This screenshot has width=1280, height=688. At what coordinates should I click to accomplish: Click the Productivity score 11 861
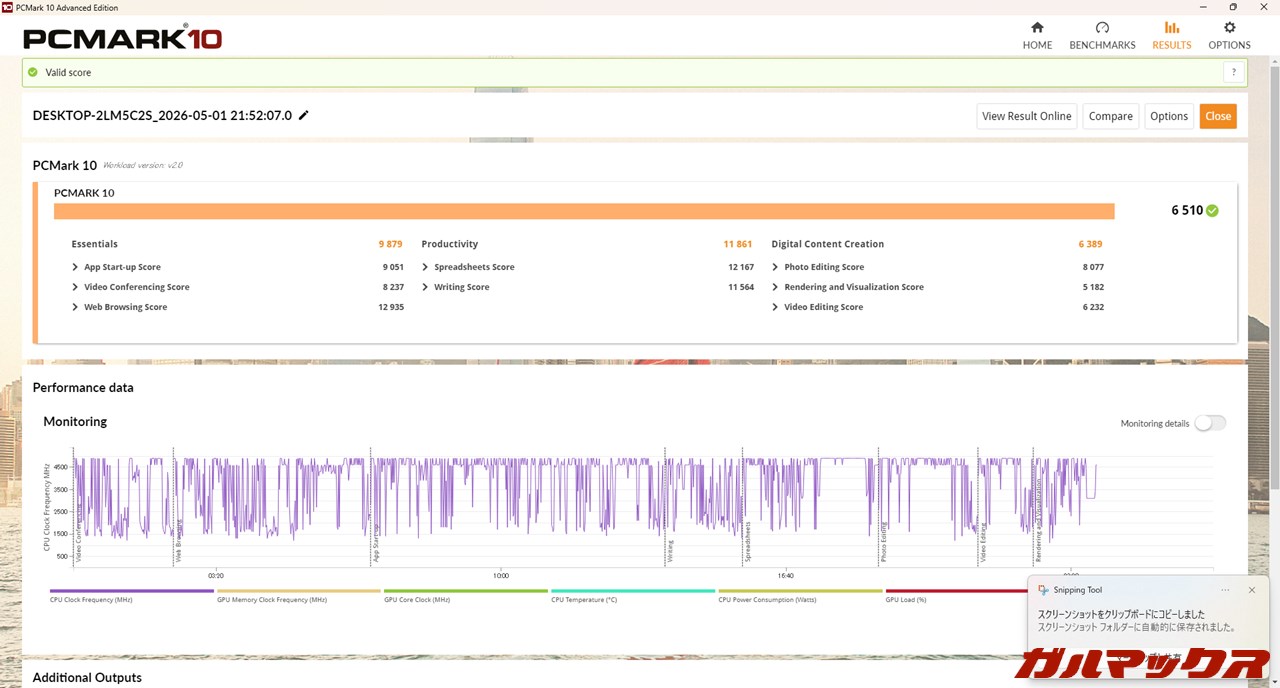pos(738,244)
